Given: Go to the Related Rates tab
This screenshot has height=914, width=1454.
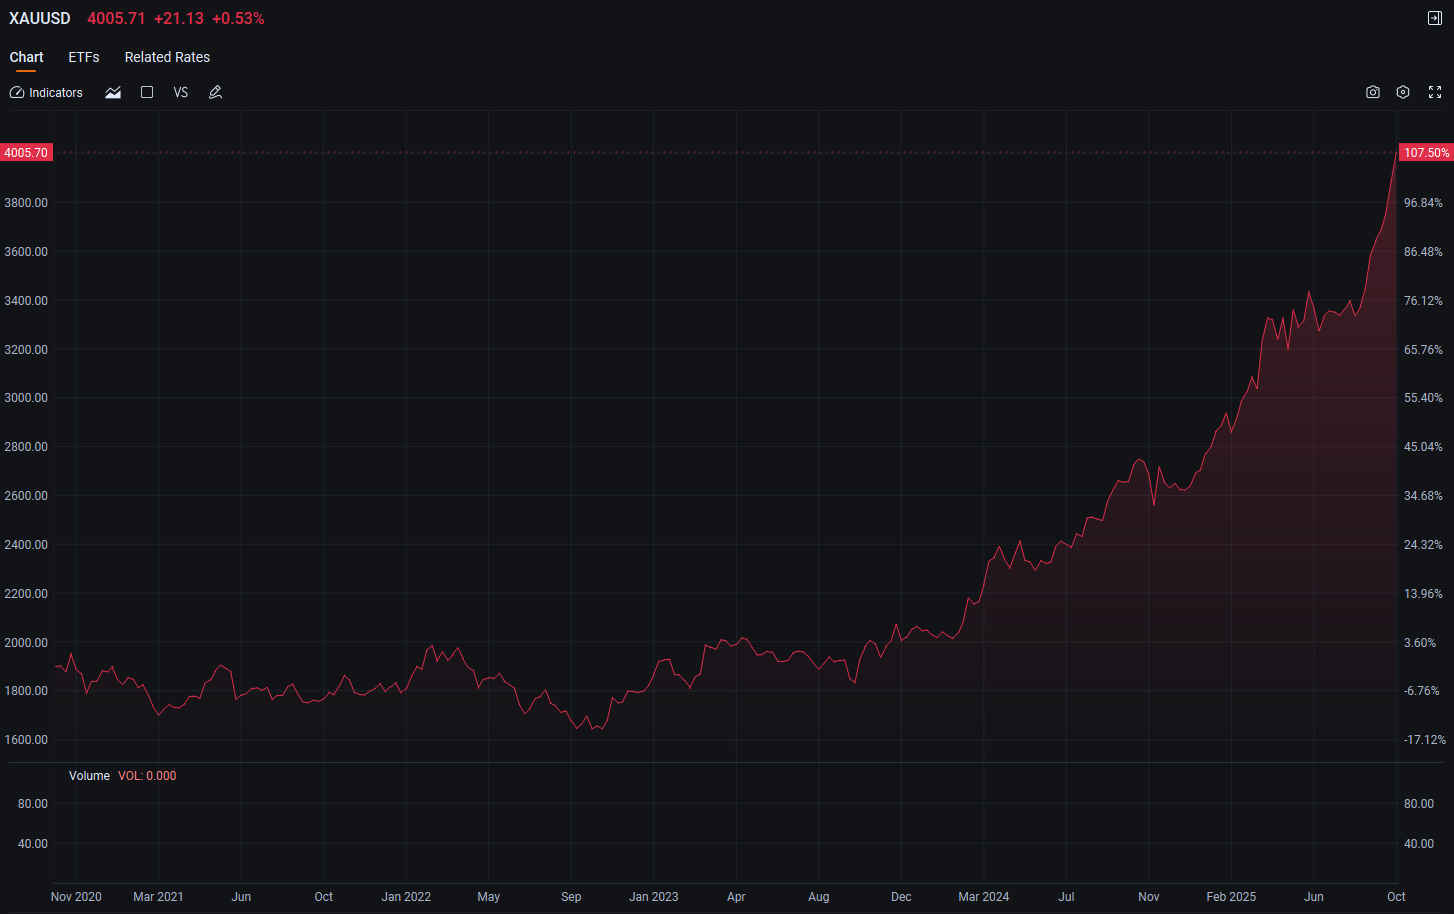Looking at the screenshot, I should [167, 57].
